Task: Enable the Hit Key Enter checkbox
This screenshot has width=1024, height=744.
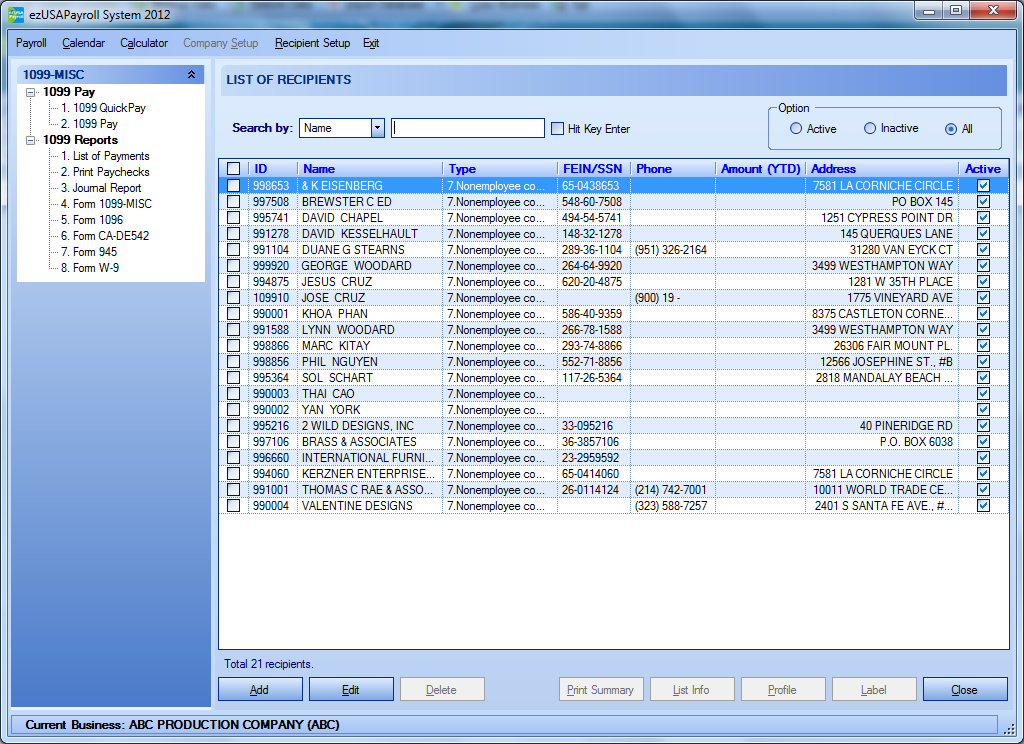Action: tap(558, 129)
